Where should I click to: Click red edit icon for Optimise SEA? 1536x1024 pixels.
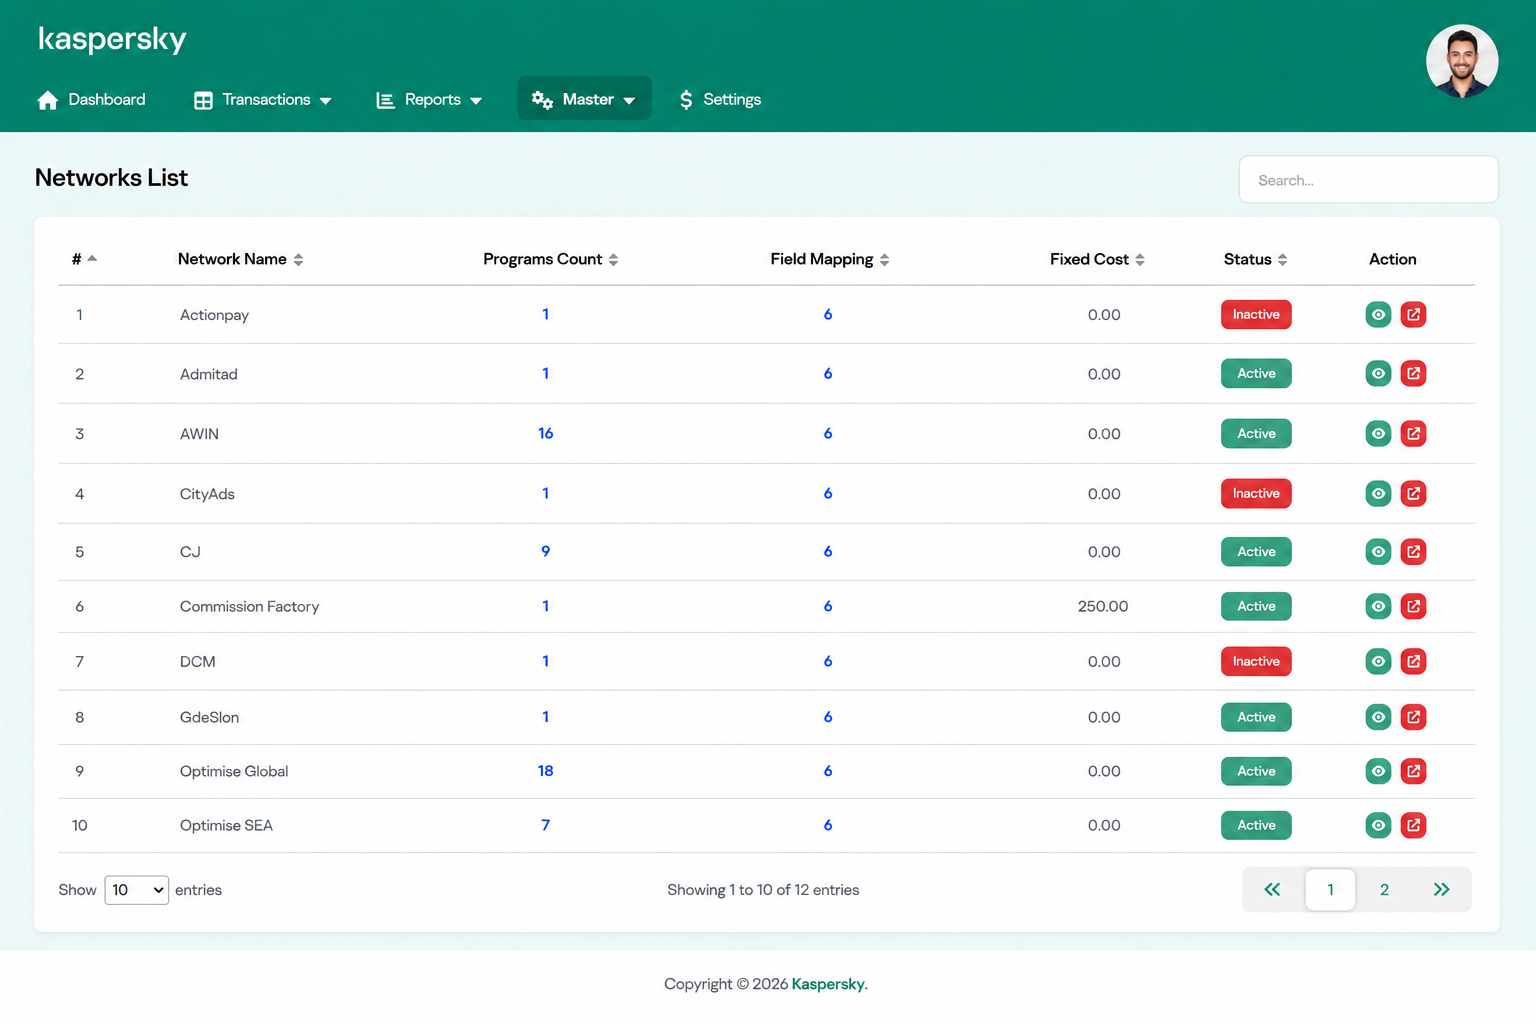click(1413, 825)
